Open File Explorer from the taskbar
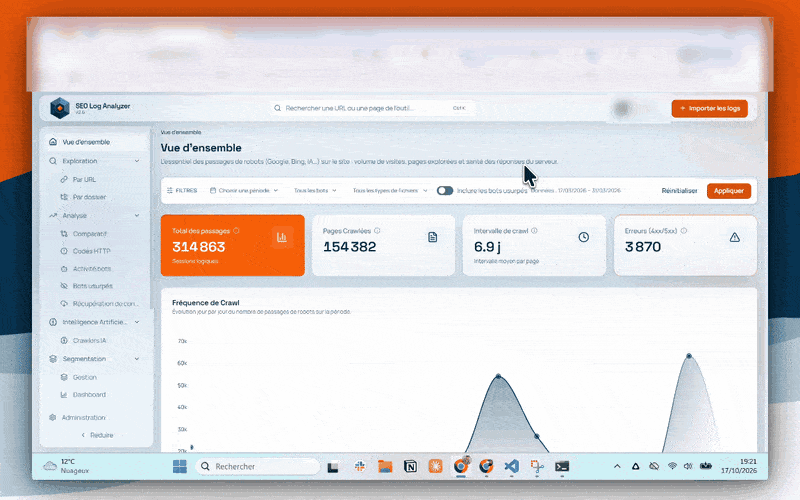This screenshot has width=800, height=500. pyautogui.click(x=385, y=466)
